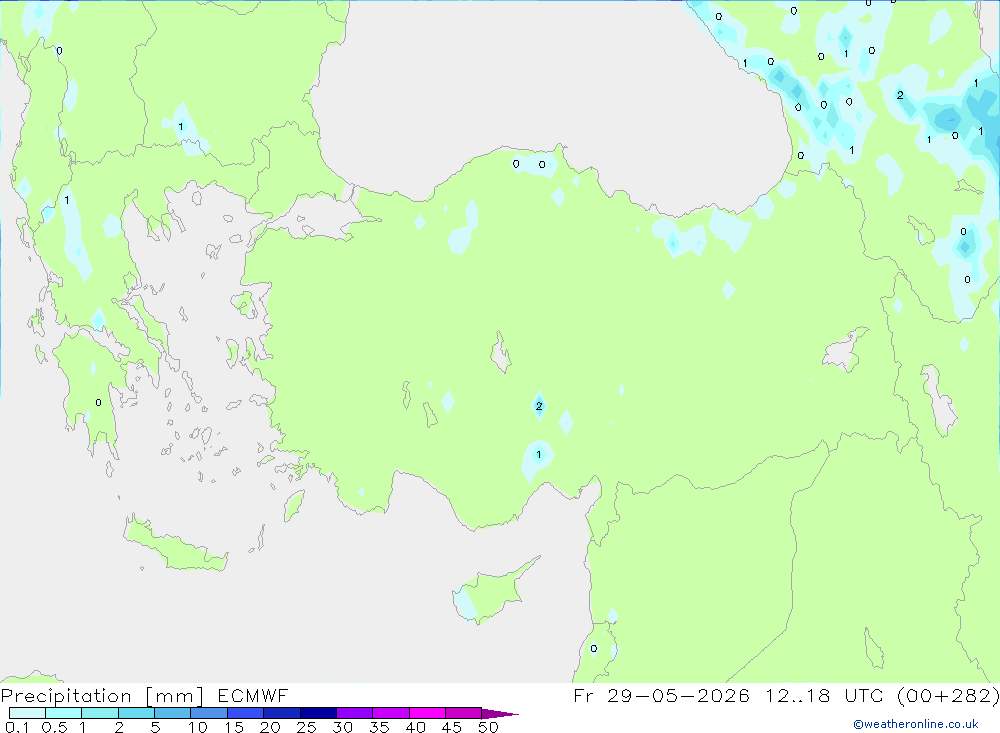Click the "Fr 29-05-2026" date text
The image size is (1000, 733).
[661, 696]
